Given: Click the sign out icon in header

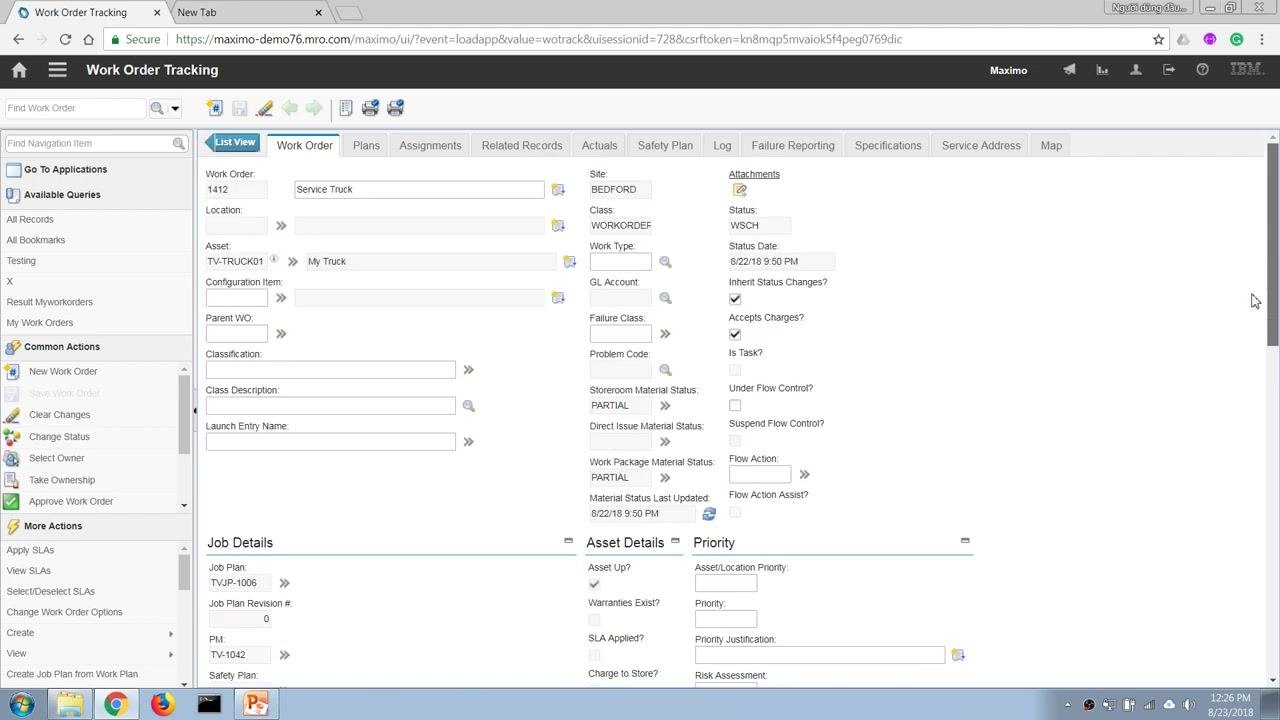Looking at the screenshot, I should pyautogui.click(x=1169, y=70).
